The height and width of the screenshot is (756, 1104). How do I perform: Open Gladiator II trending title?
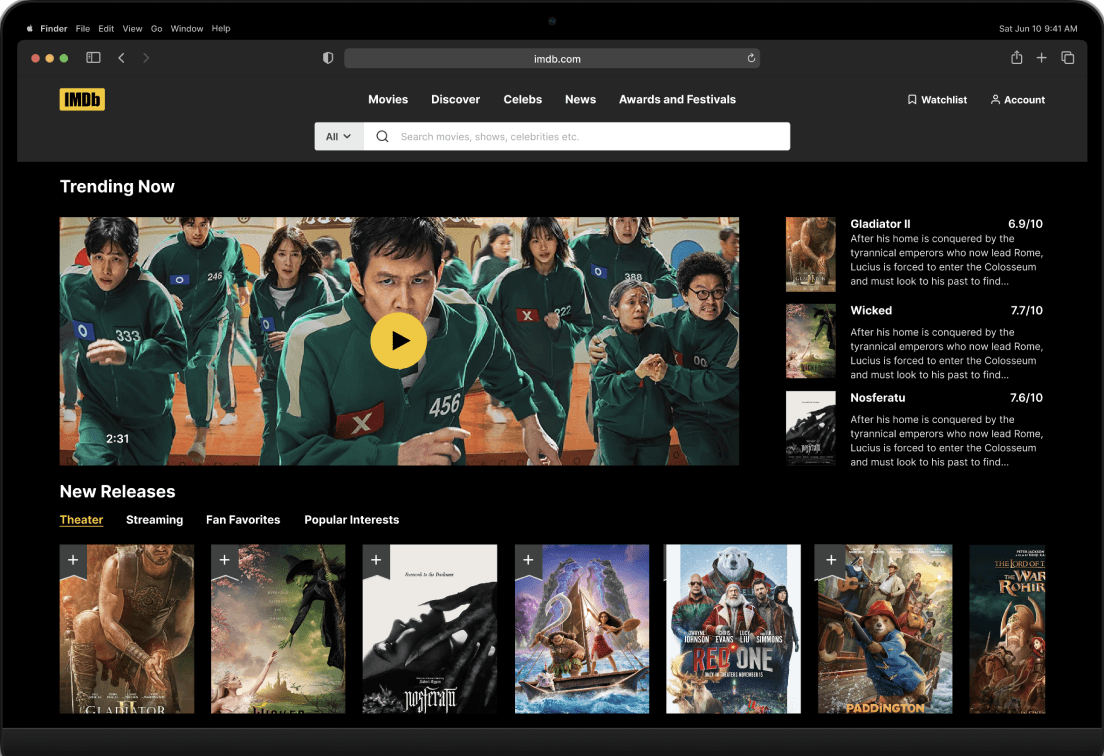[x=880, y=224]
